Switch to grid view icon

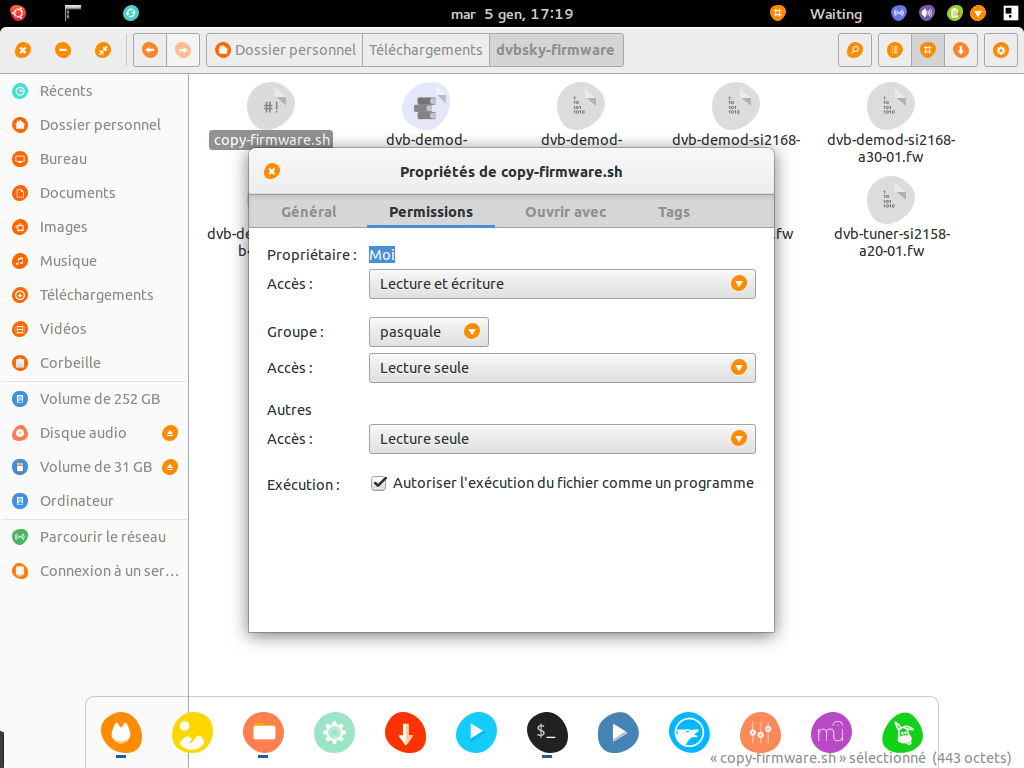(928, 50)
